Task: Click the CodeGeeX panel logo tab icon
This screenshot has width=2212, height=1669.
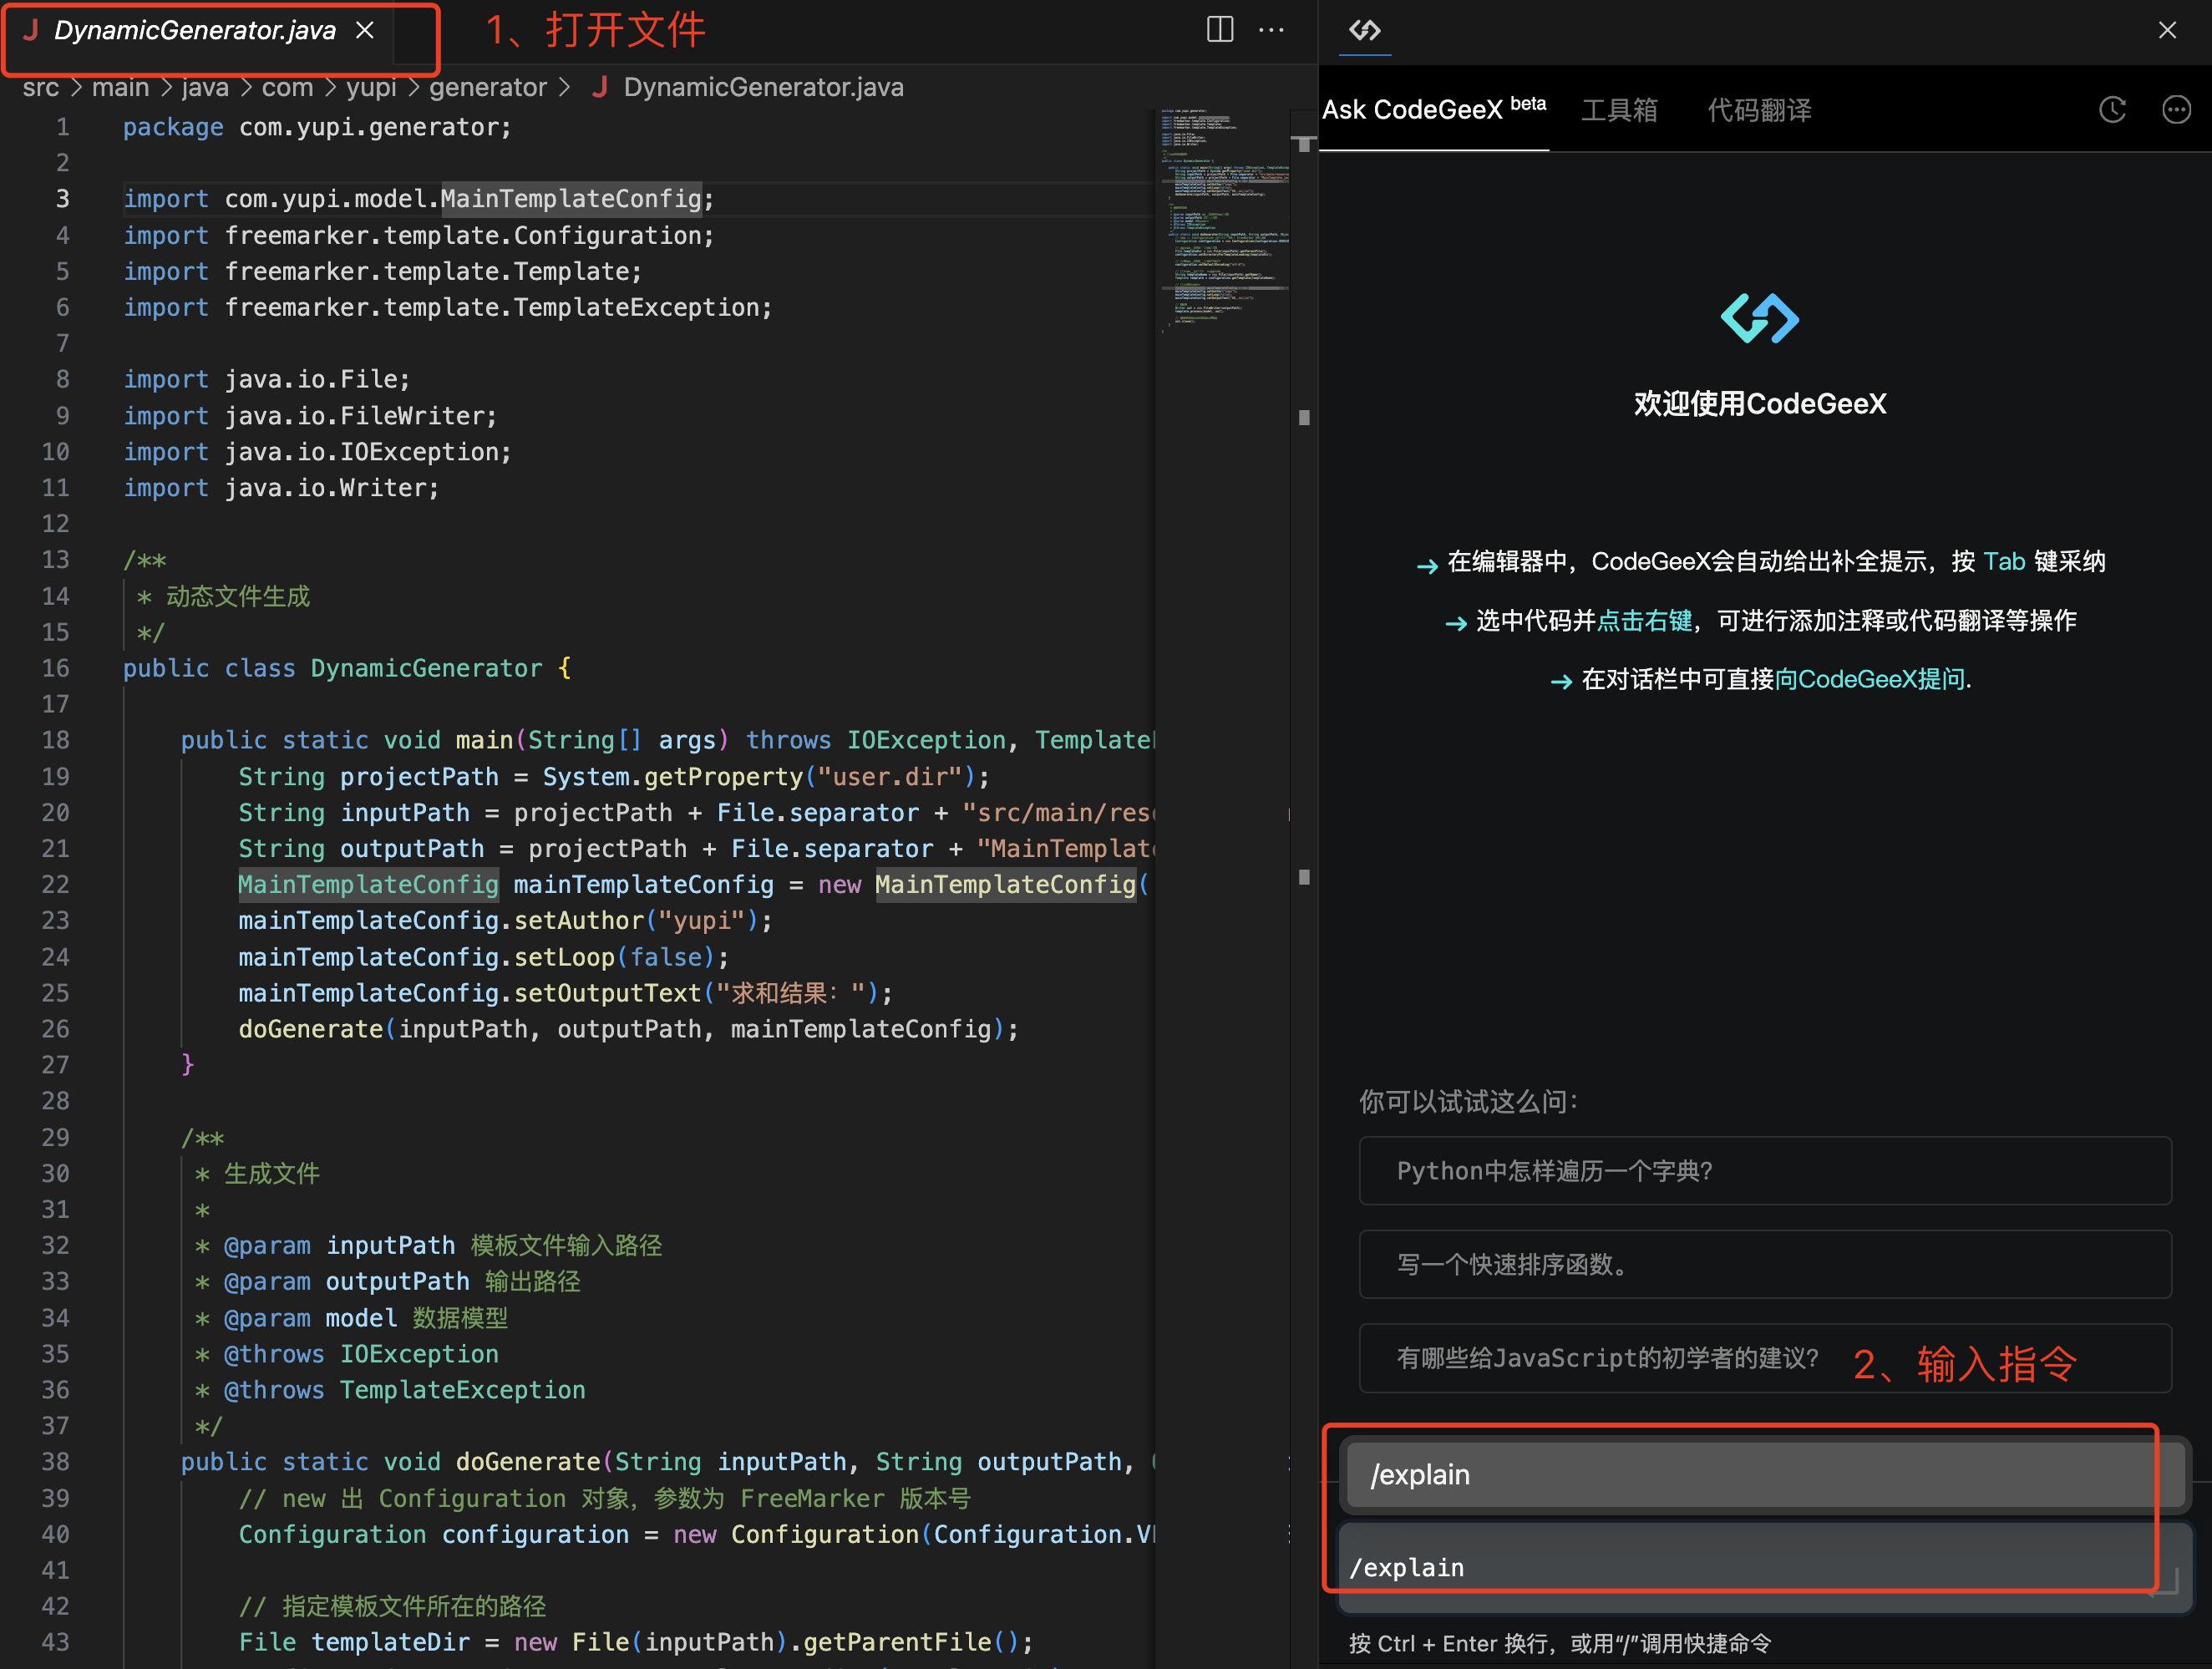Action: point(1364,30)
